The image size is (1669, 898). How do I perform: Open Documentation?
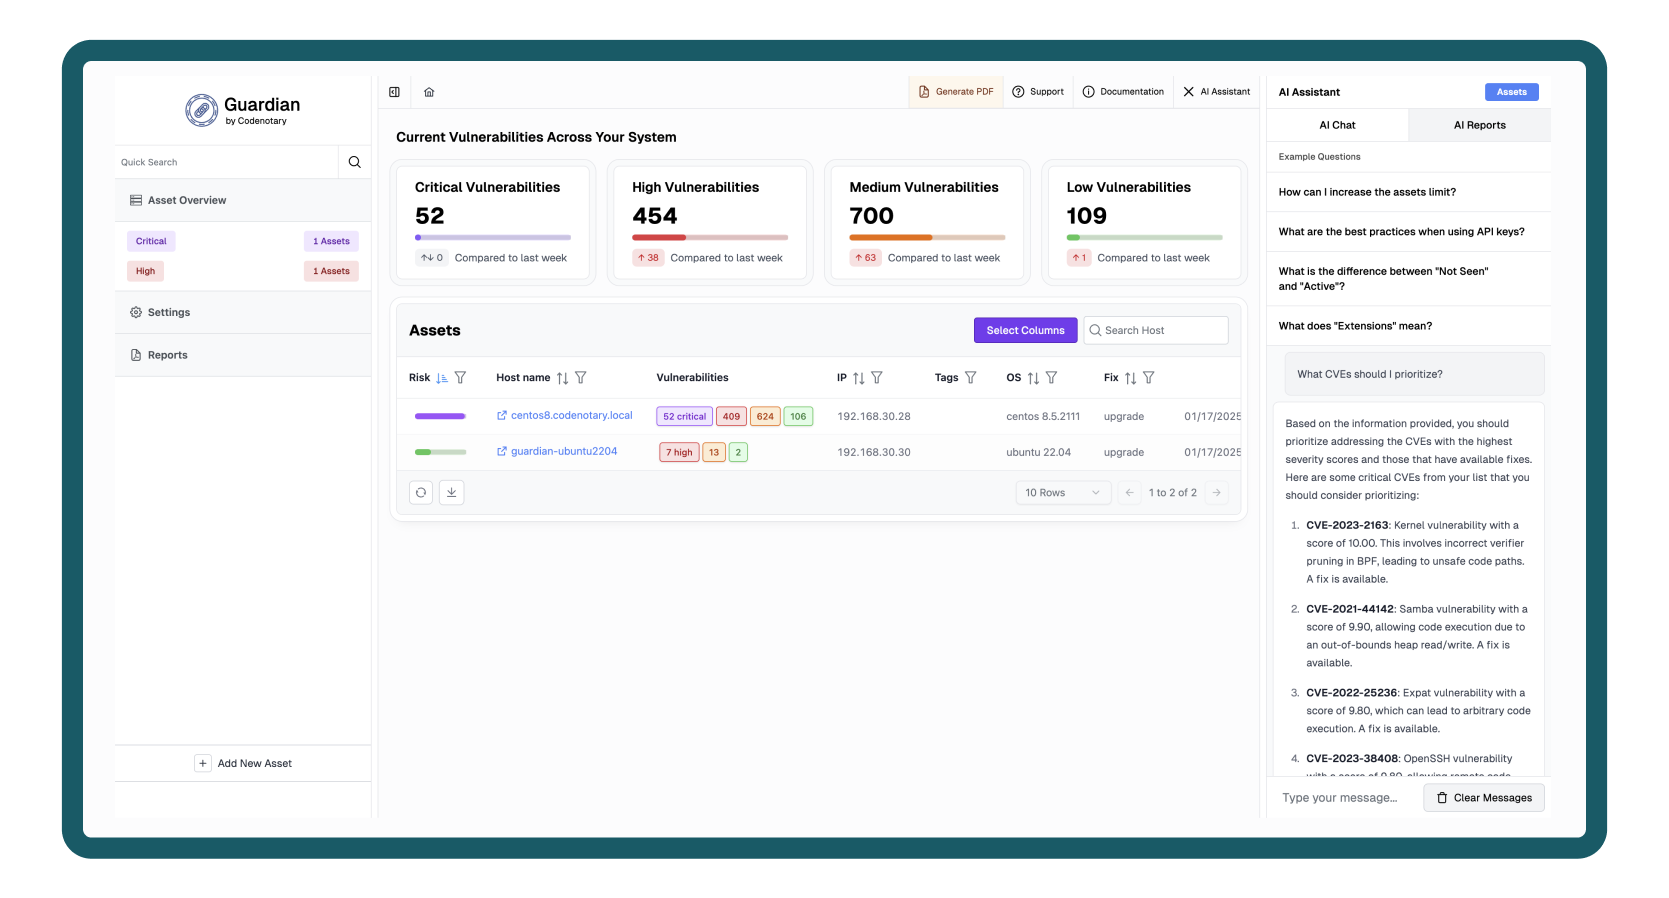click(1123, 92)
